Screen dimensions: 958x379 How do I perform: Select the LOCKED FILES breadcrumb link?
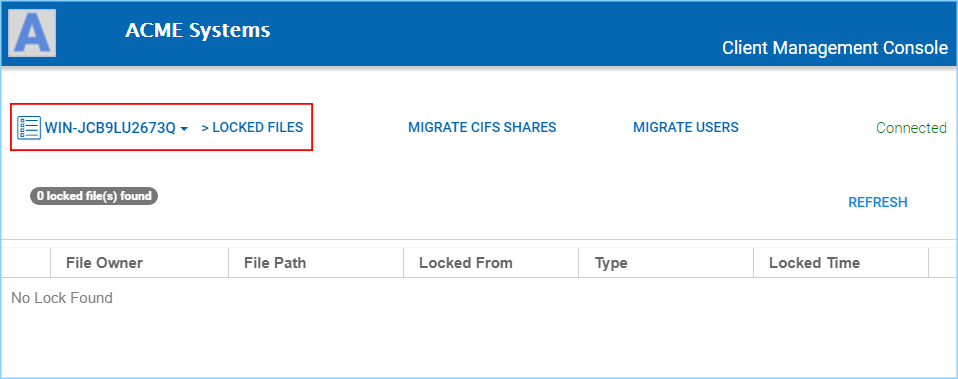click(252, 127)
